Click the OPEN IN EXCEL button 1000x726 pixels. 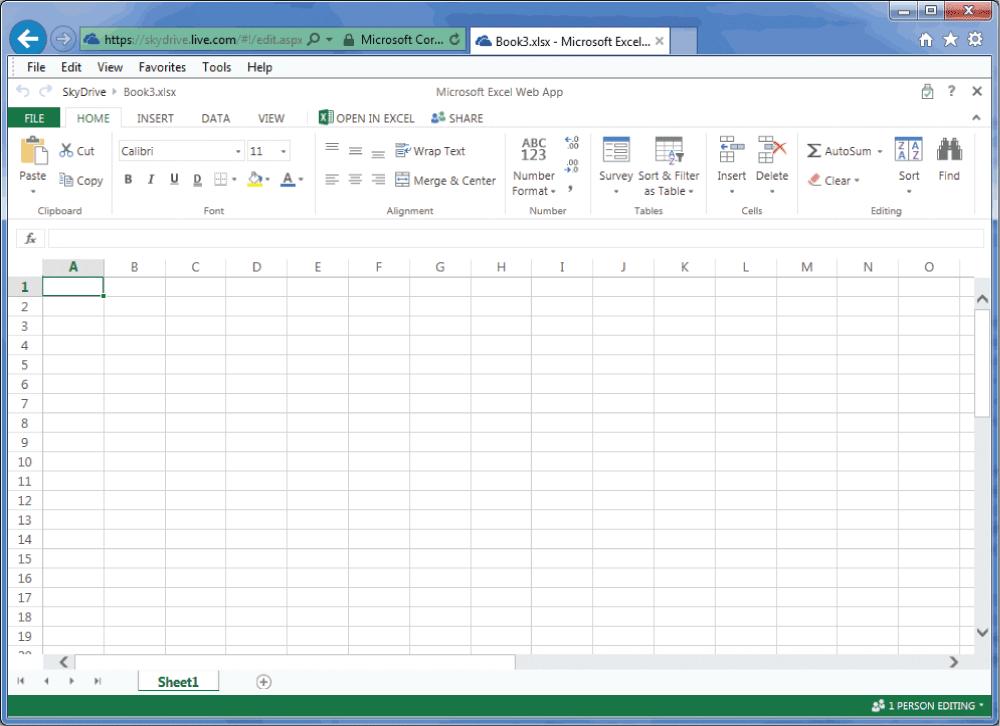coord(367,117)
